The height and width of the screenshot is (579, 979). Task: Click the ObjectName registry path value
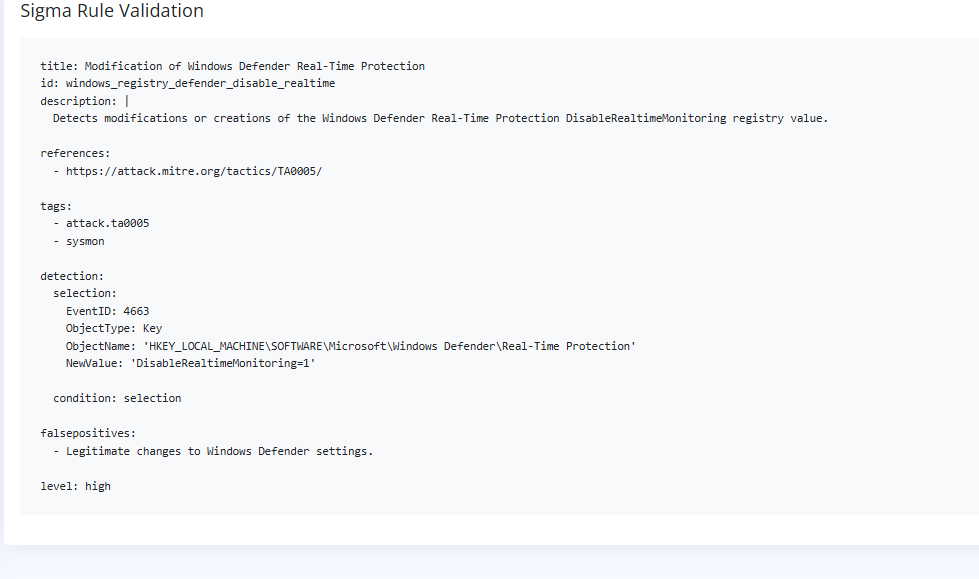pyautogui.click(x=390, y=346)
